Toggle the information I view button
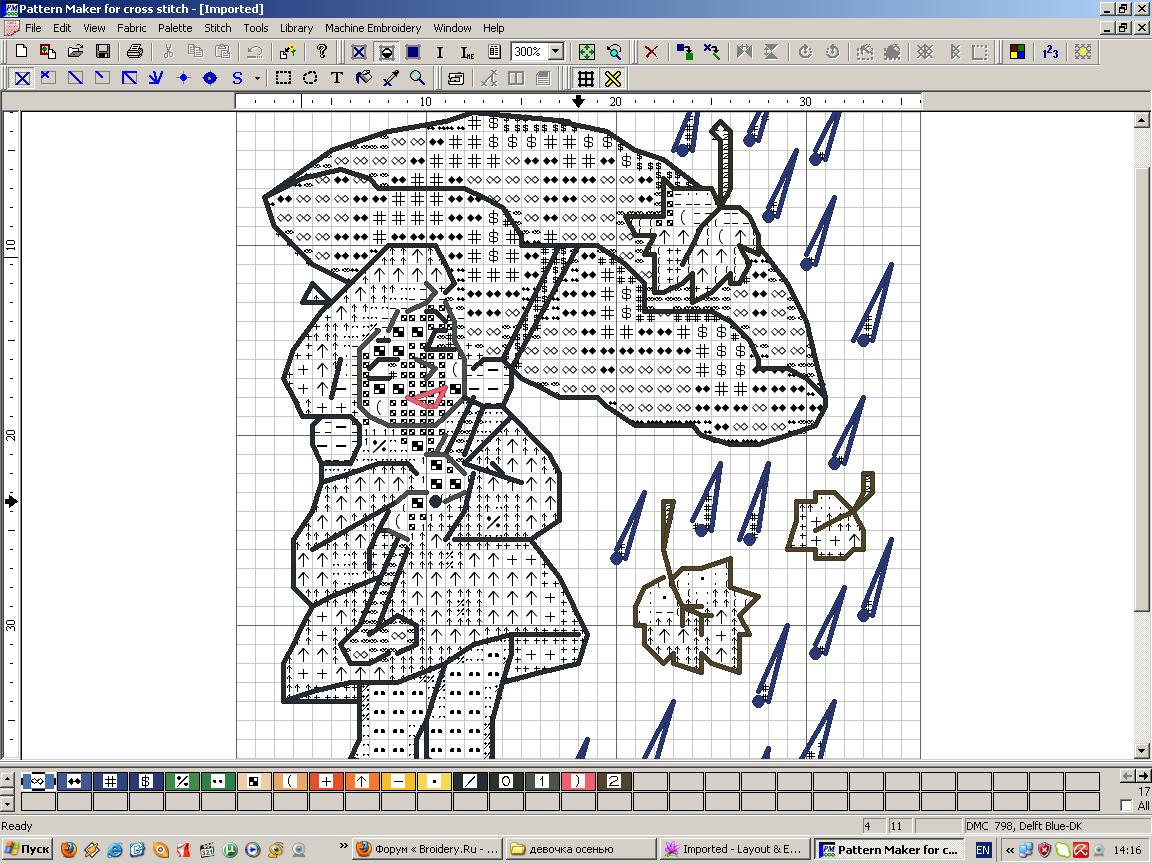Image resolution: width=1152 pixels, height=864 pixels. (x=439, y=51)
